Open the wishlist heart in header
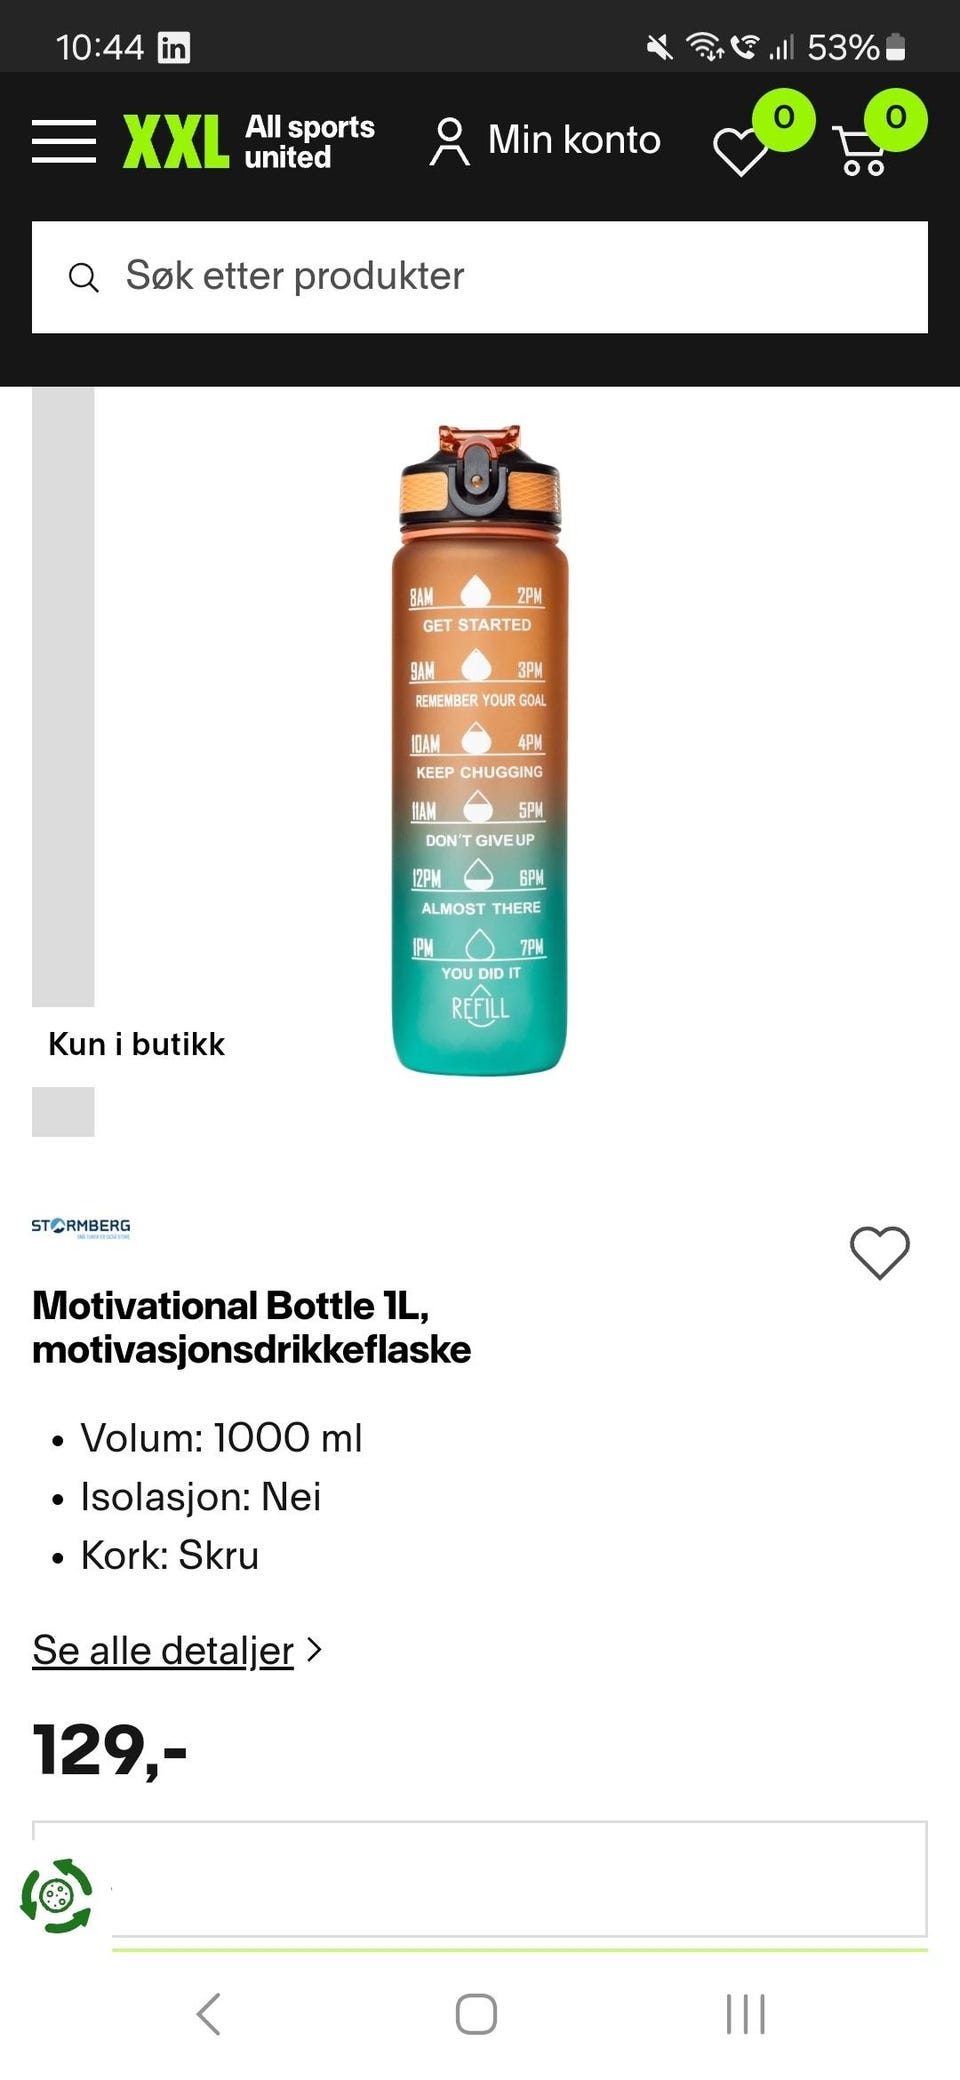 740,150
